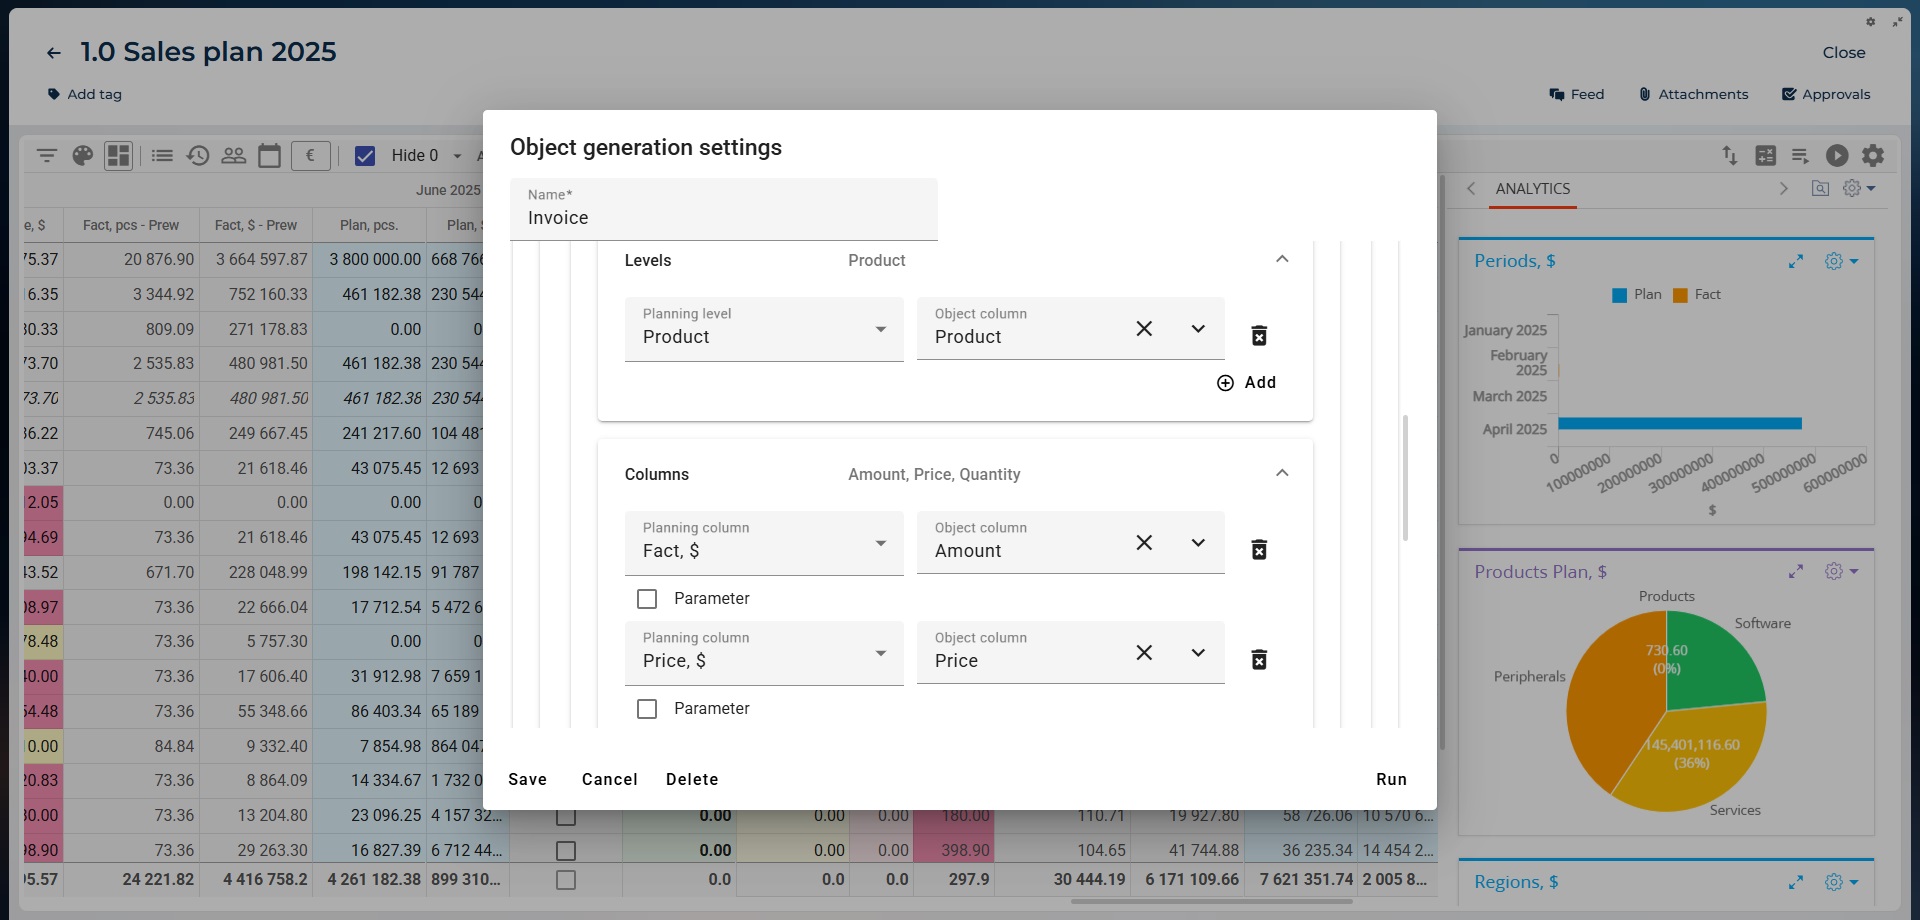The height and width of the screenshot is (920, 1920).
Task: Tick the checkbox in the bottom totals row
Action: point(566,880)
